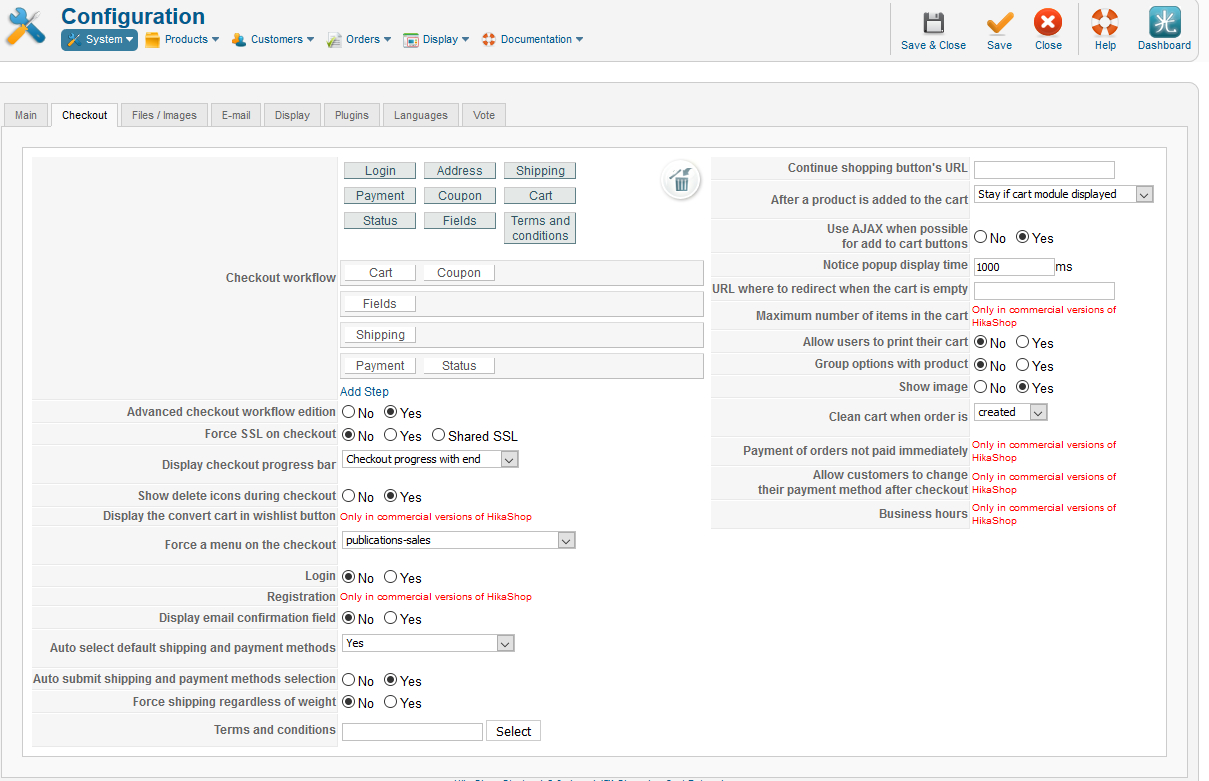Open Auto select default shipping and payment dropdown
Screen dimensions: 1209x781
[428, 643]
